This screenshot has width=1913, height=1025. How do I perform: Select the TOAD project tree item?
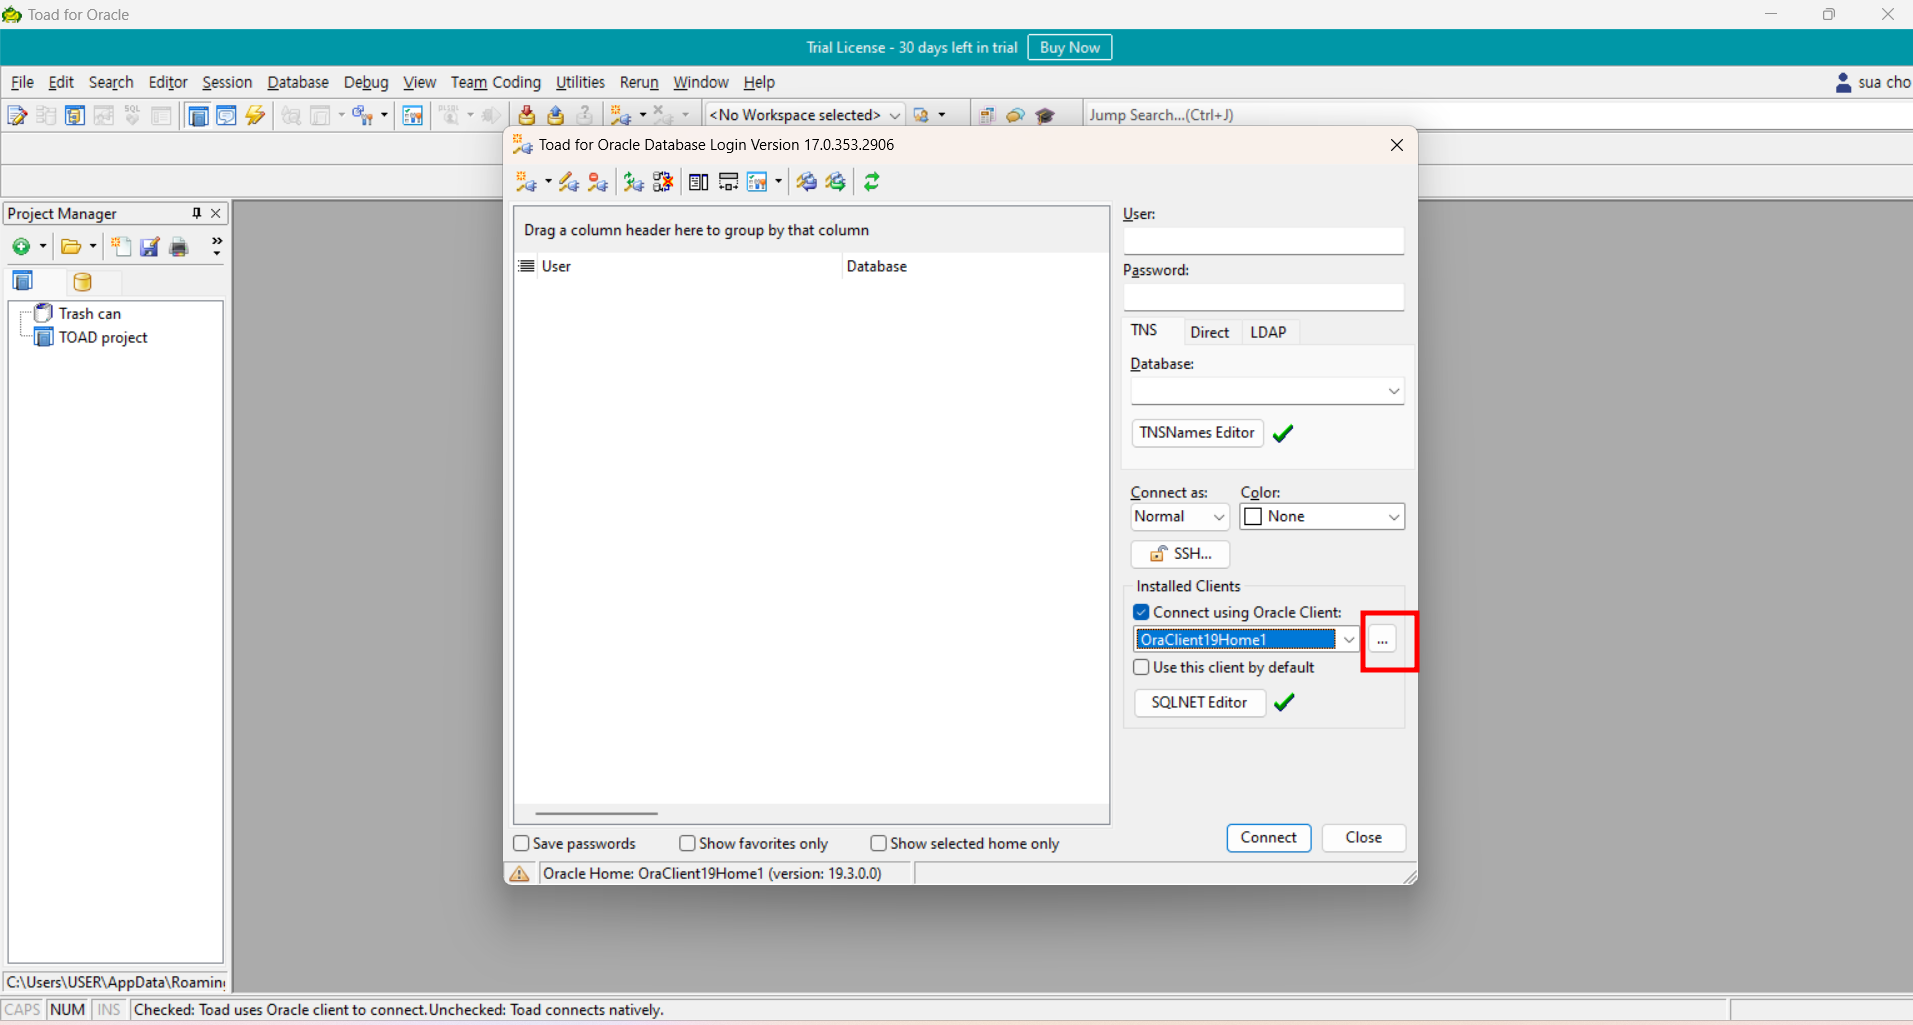103,337
